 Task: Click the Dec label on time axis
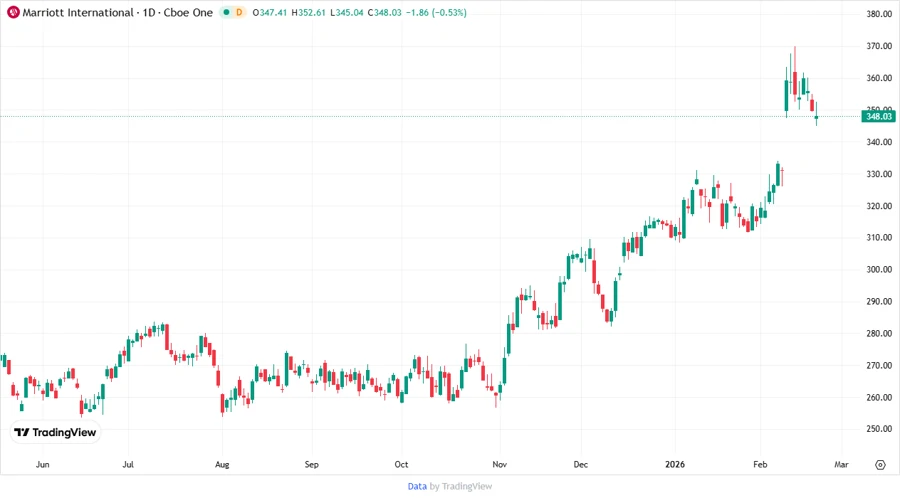(x=580, y=465)
